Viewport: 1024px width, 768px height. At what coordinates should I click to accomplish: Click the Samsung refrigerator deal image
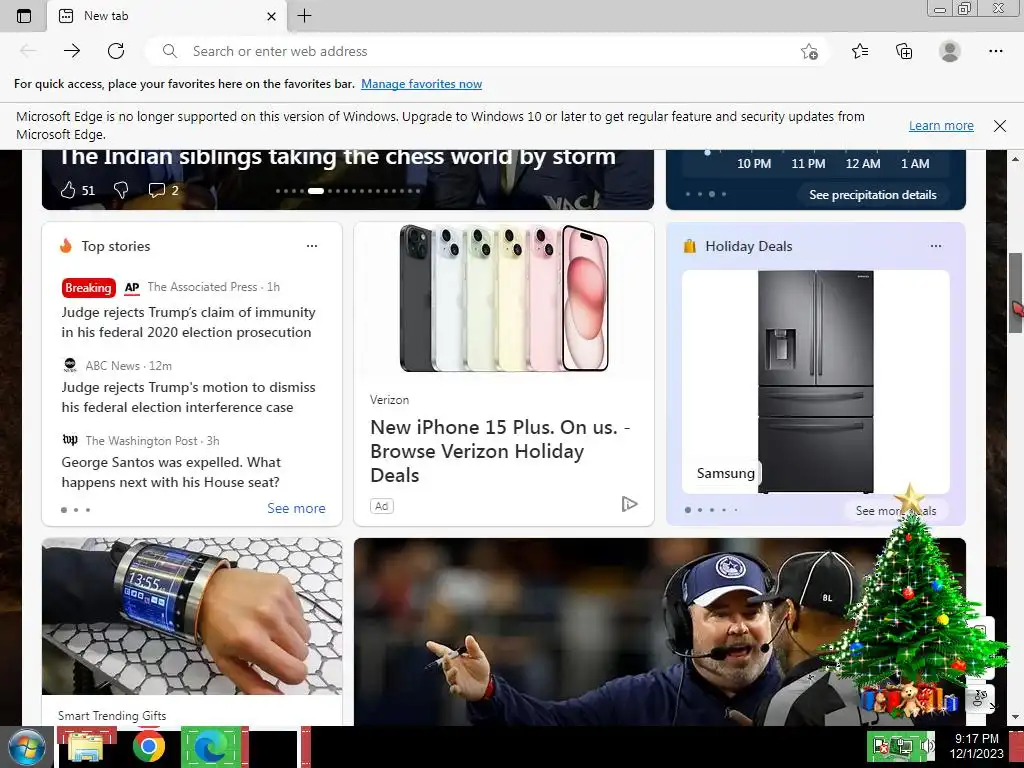[816, 381]
